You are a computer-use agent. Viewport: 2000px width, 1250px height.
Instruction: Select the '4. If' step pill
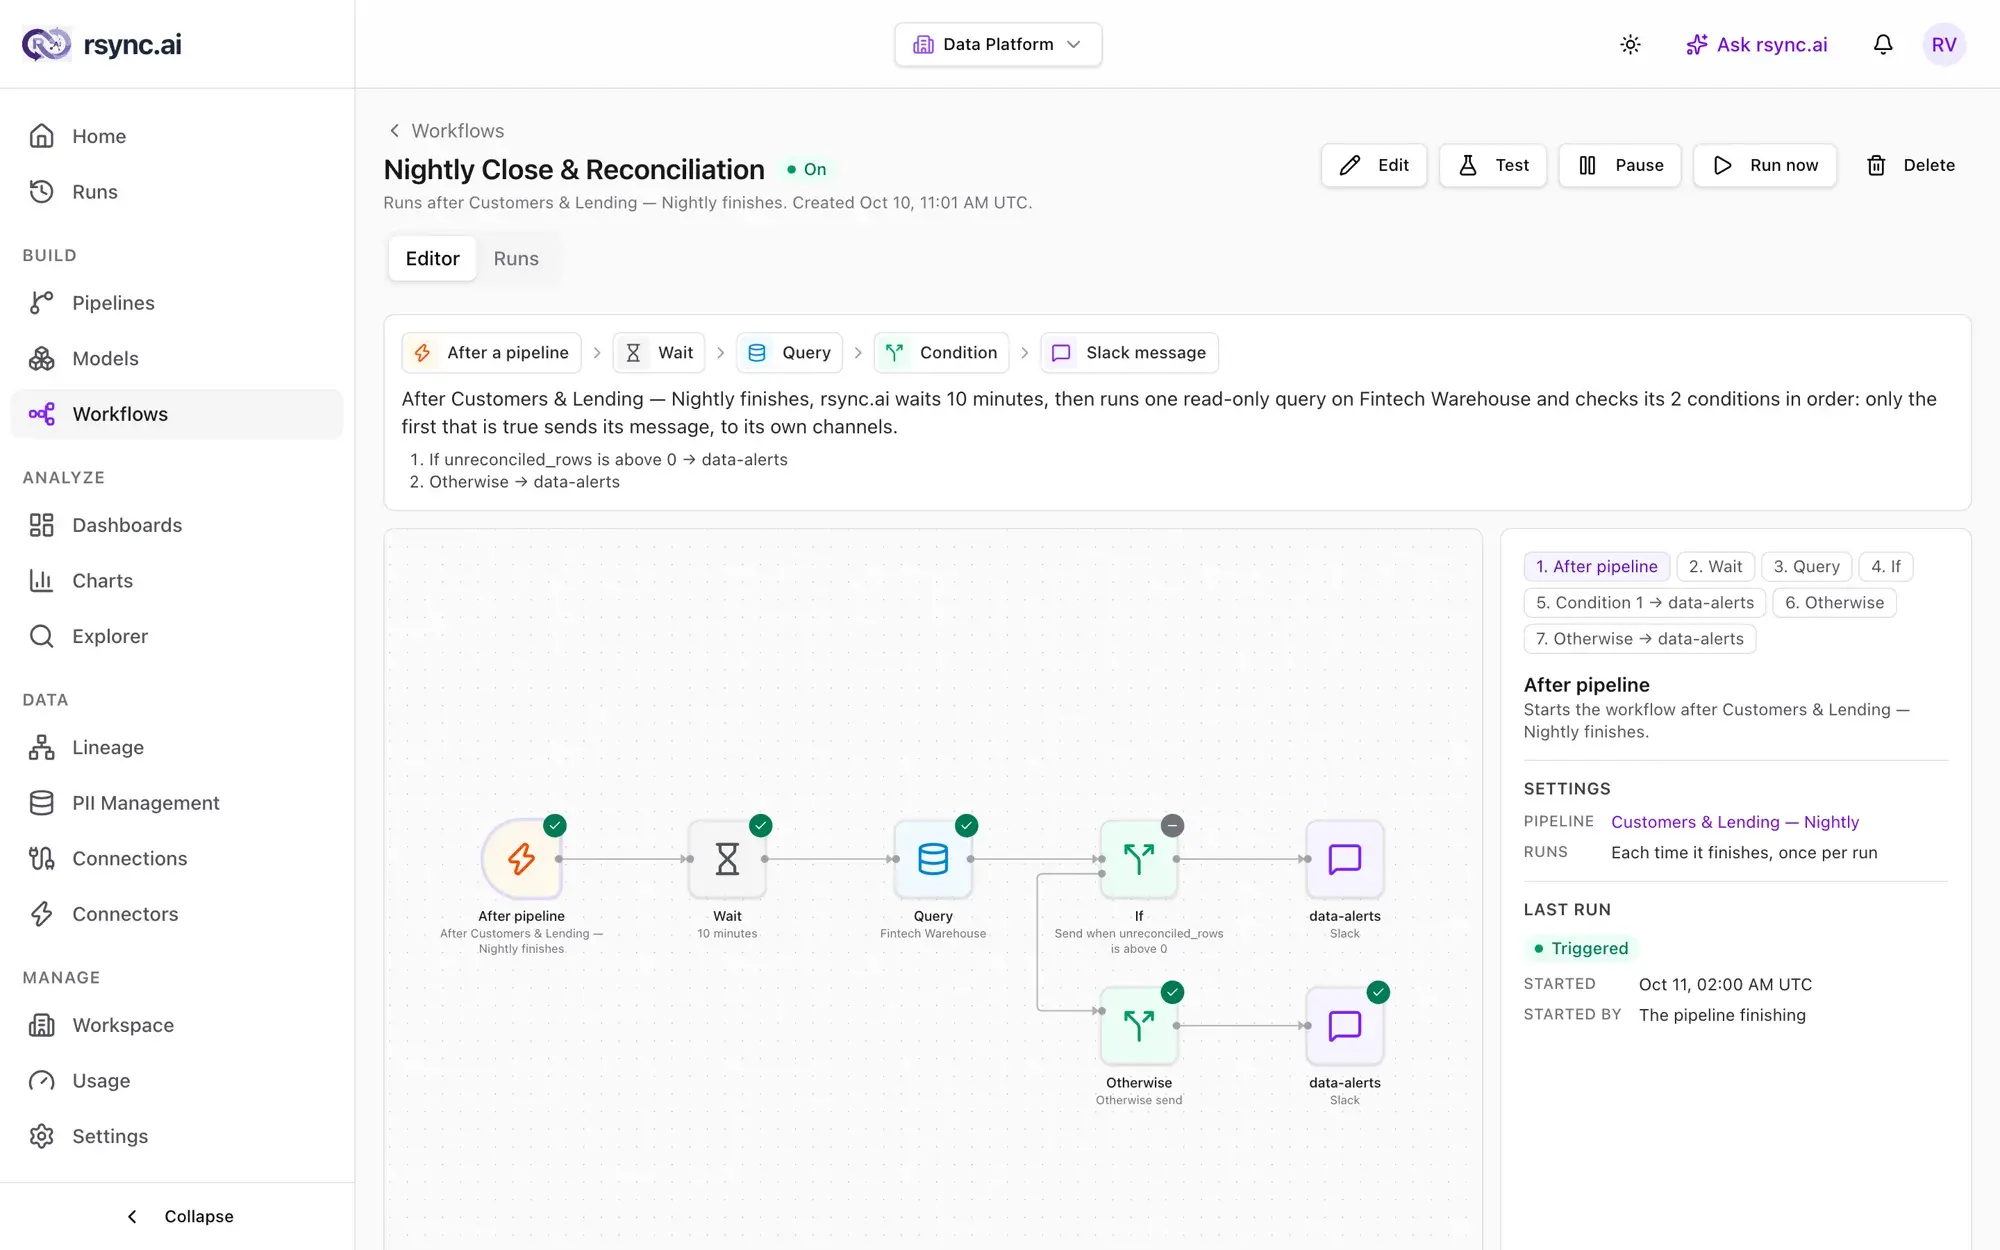point(1886,567)
